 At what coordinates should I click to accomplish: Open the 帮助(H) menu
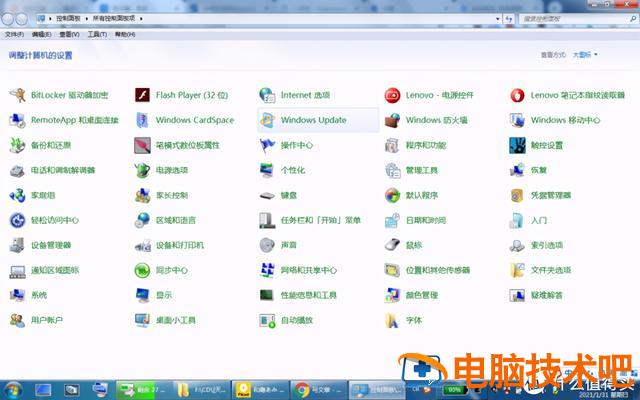[125, 35]
